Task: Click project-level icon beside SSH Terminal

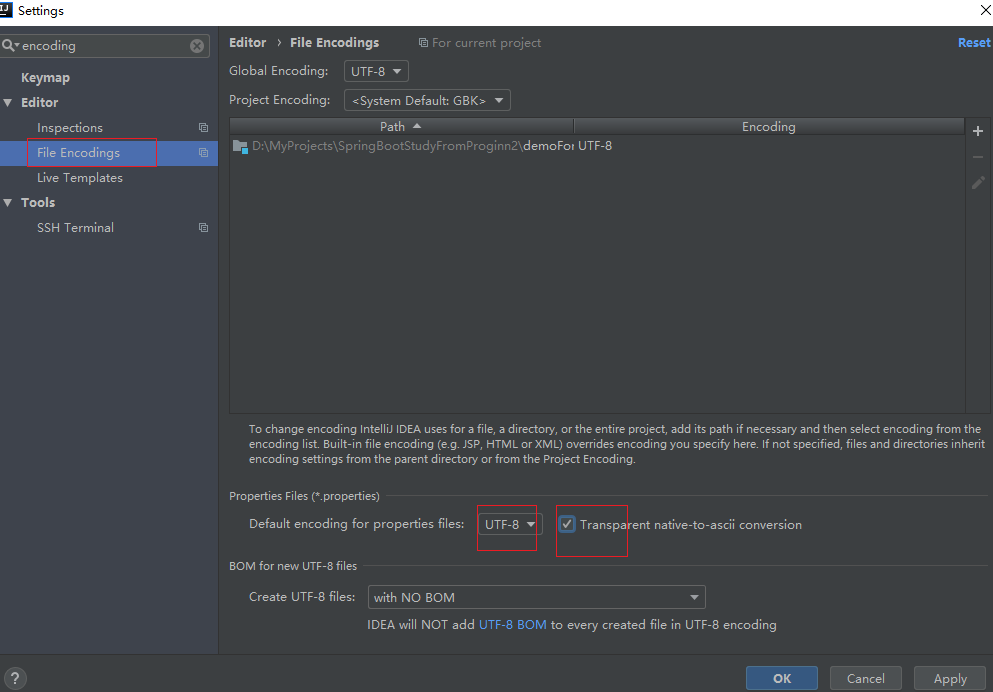Action: 203,228
